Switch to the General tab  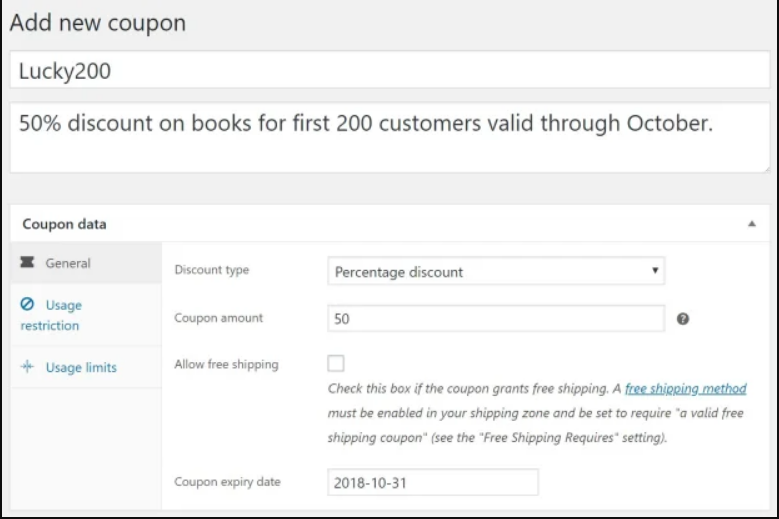tap(68, 263)
